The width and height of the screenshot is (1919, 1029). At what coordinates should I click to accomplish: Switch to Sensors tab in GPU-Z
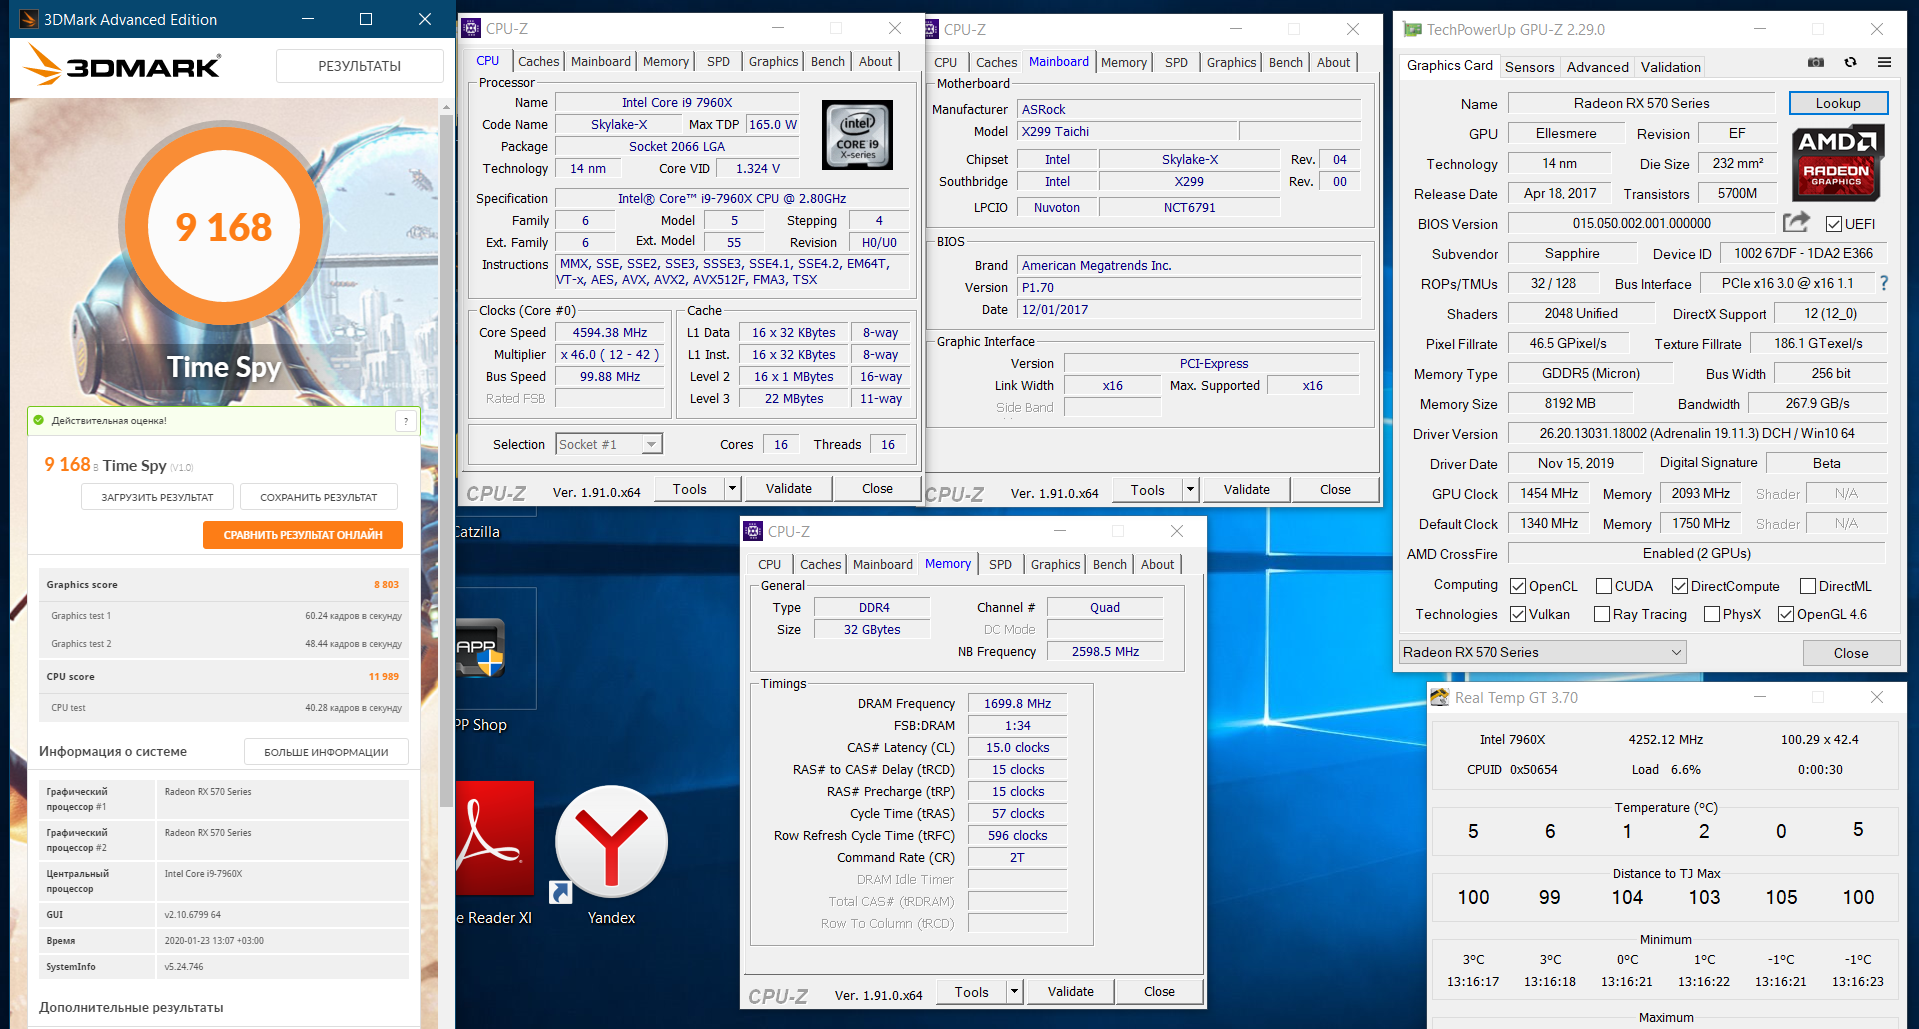pyautogui.click(x=1529, y=67)
